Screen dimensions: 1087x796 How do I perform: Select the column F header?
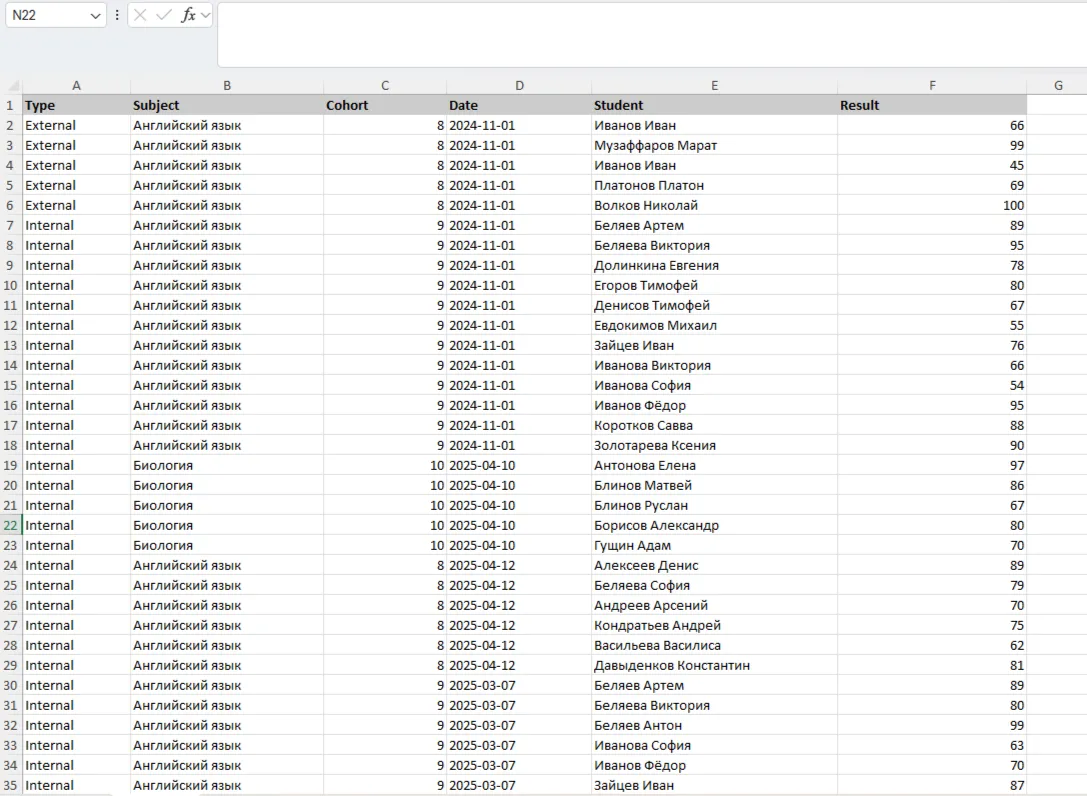[x=932, y=86]
